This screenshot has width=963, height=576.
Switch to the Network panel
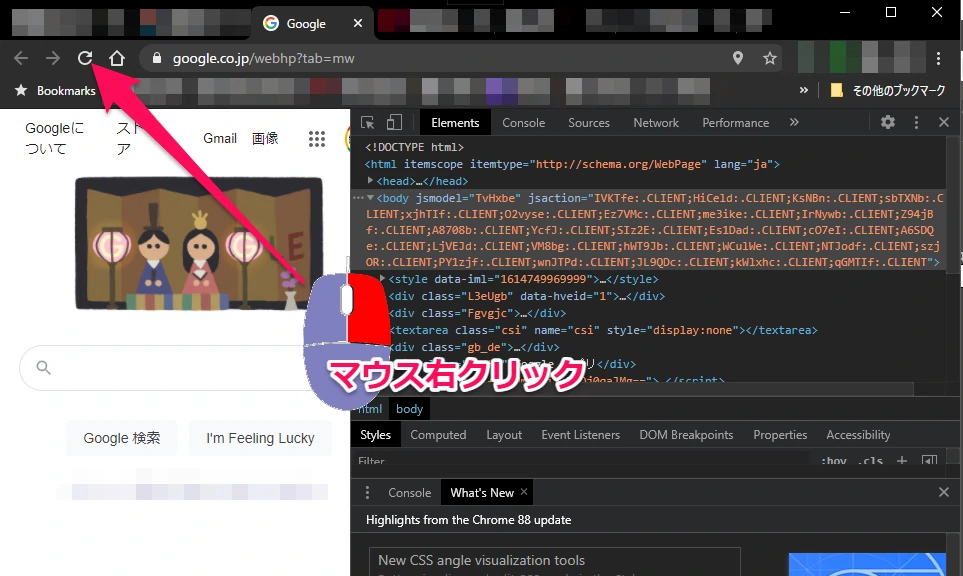pos(655,122)
